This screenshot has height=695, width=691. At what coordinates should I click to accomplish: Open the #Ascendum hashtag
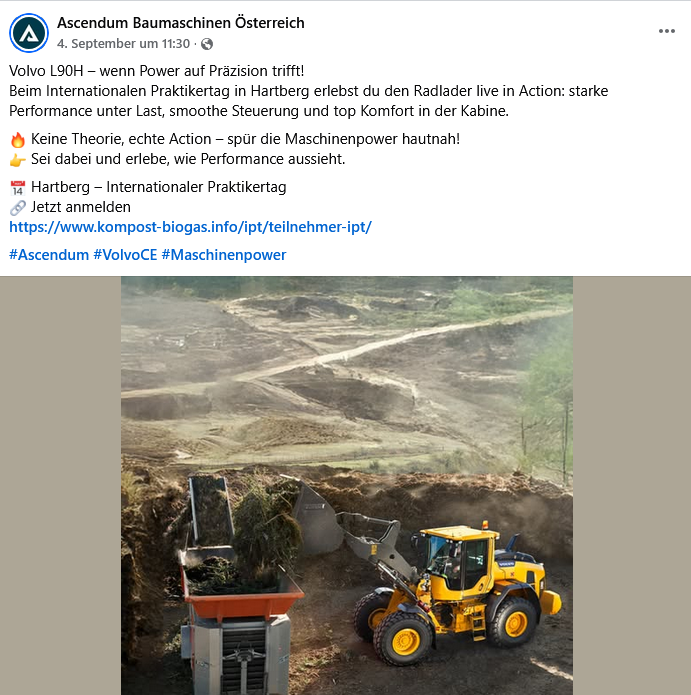[x=49, y=255]
